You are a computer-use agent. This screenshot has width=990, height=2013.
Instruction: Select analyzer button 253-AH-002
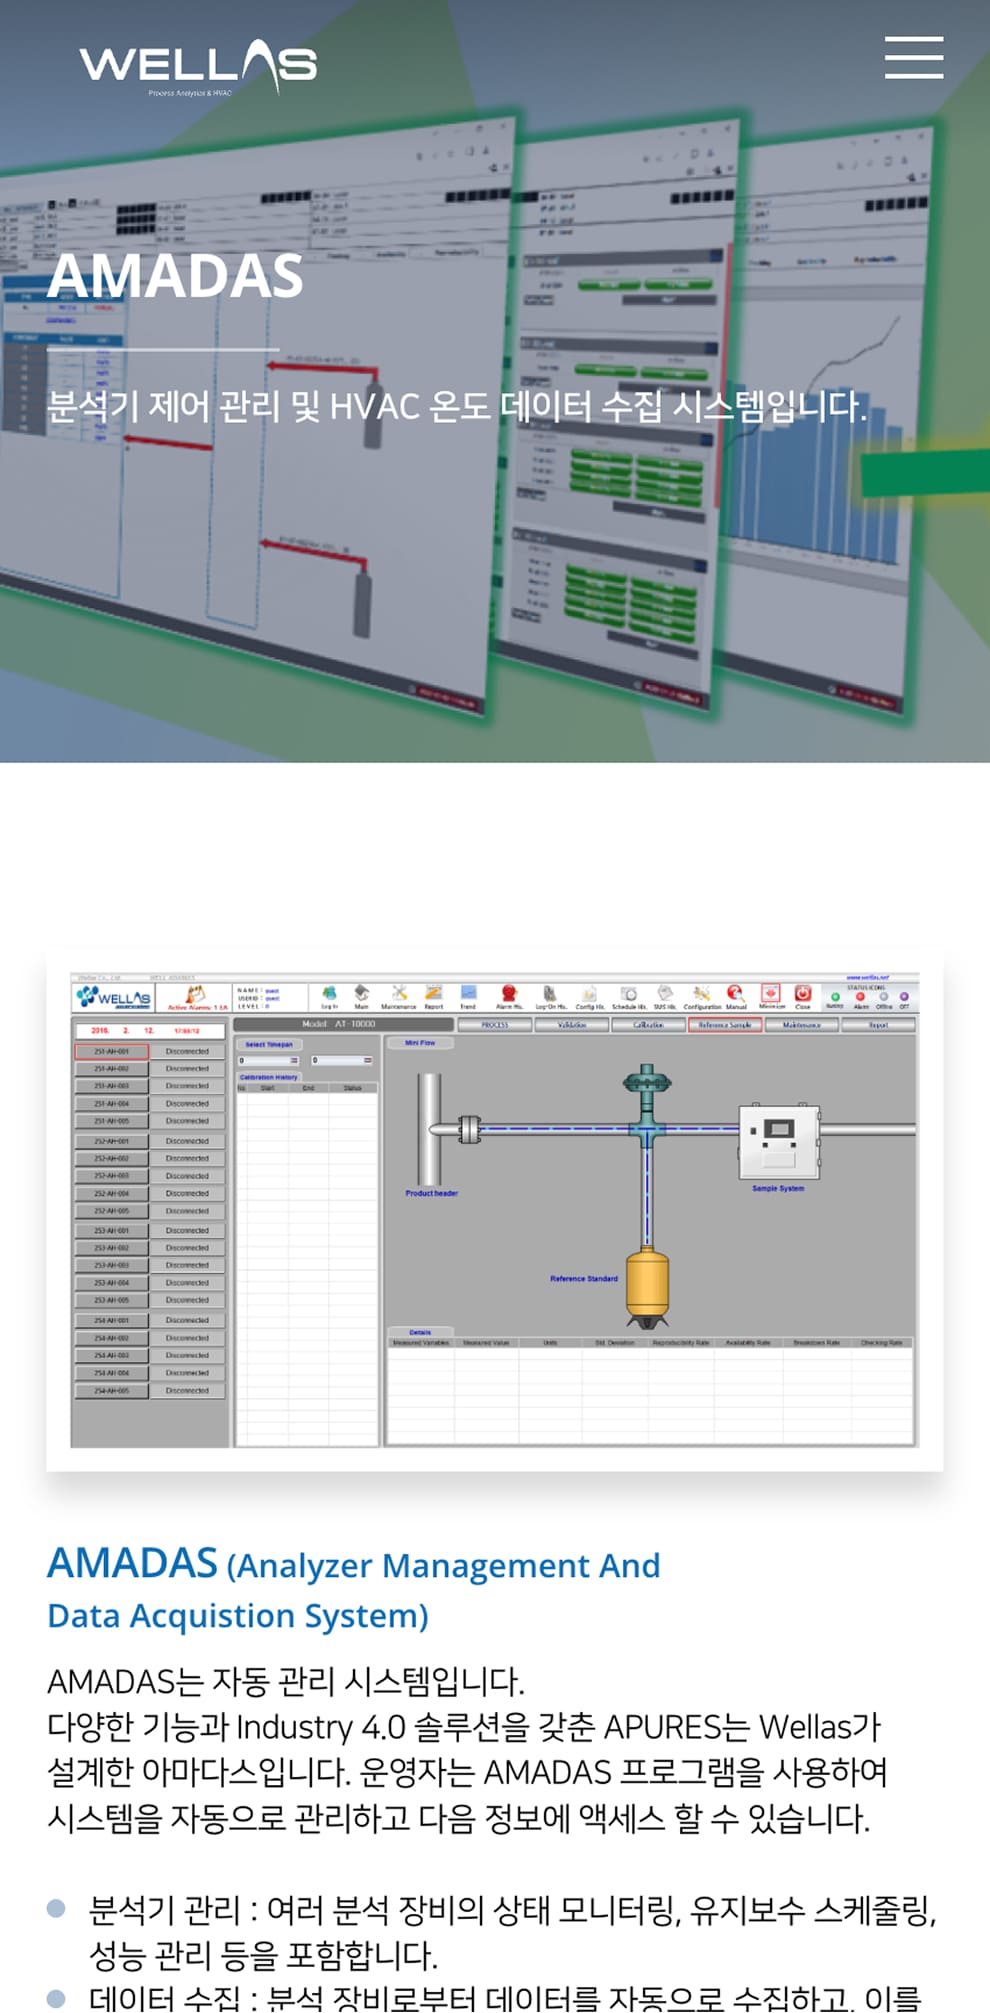pos(112,1248)
